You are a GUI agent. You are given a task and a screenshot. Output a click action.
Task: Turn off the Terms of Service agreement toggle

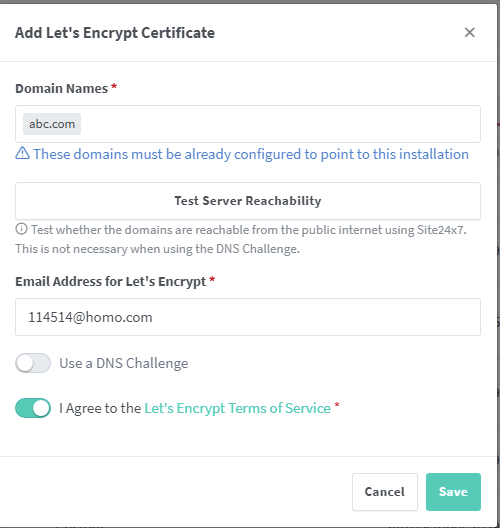[x=33, y=408]
